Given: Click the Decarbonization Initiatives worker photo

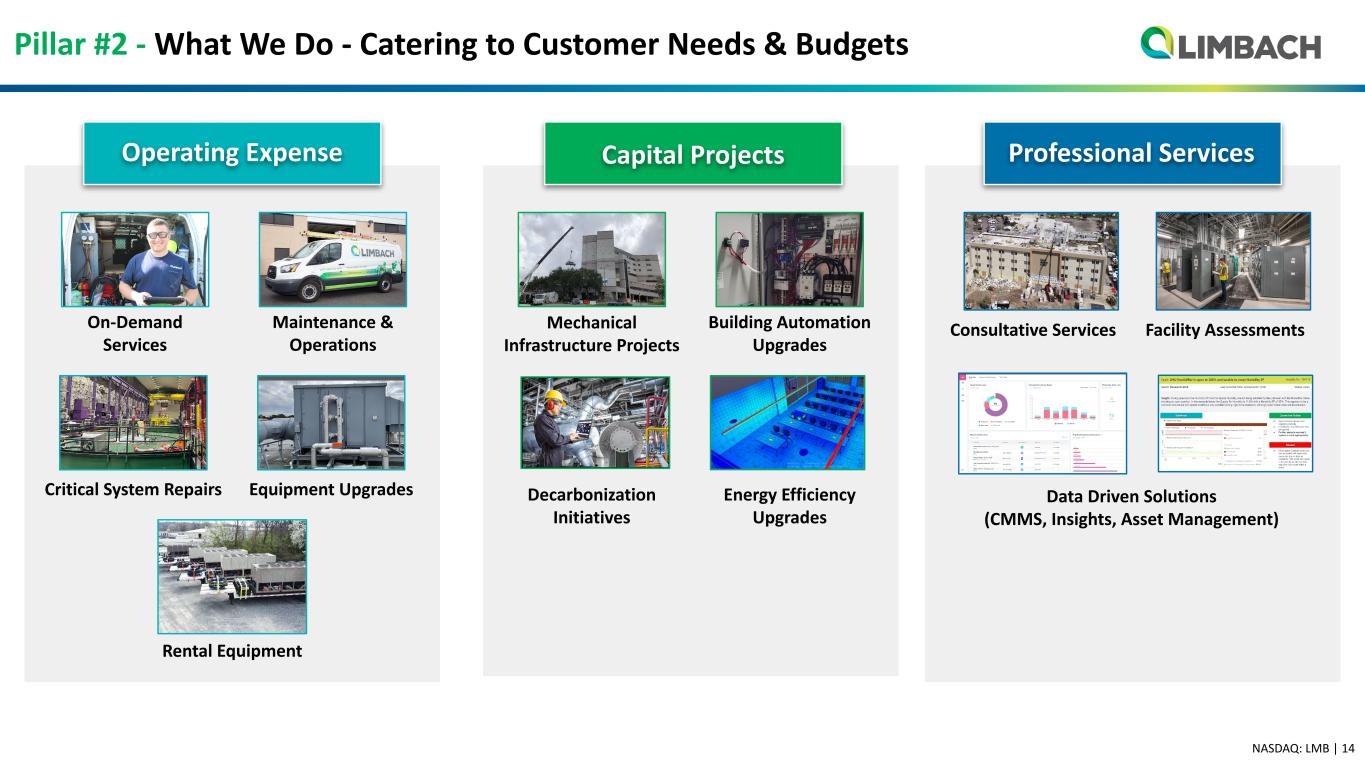Looking at the screenshot, I should pos(594,422).
